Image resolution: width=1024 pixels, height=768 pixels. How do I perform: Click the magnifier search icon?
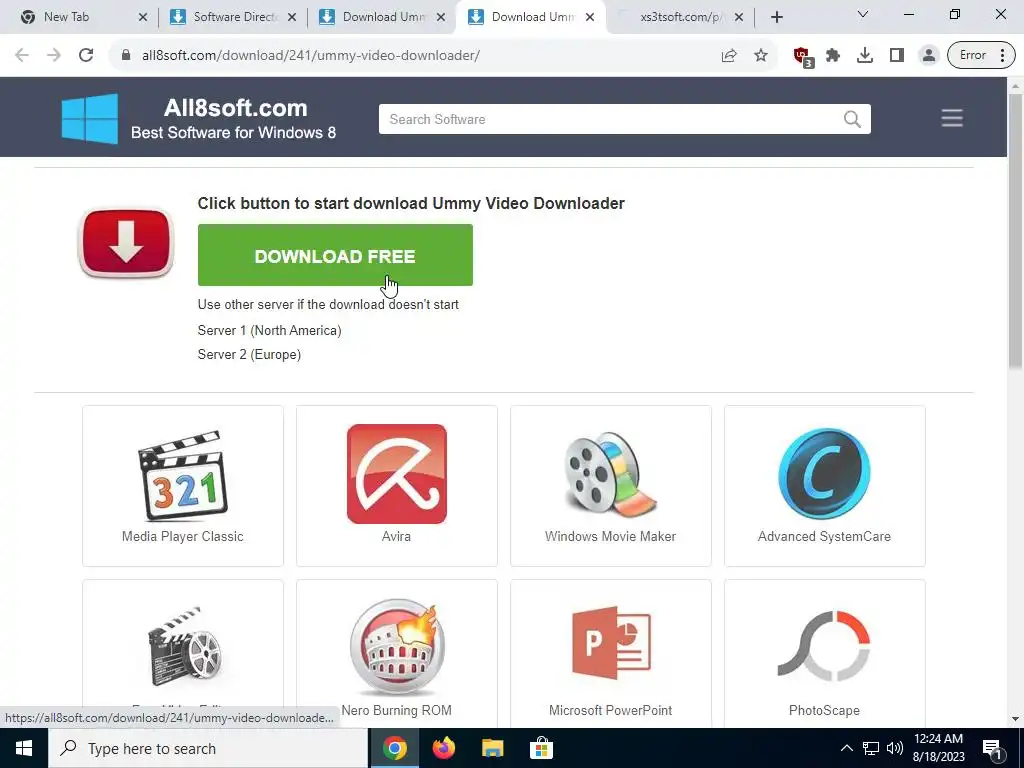click(x=852, y=119)
